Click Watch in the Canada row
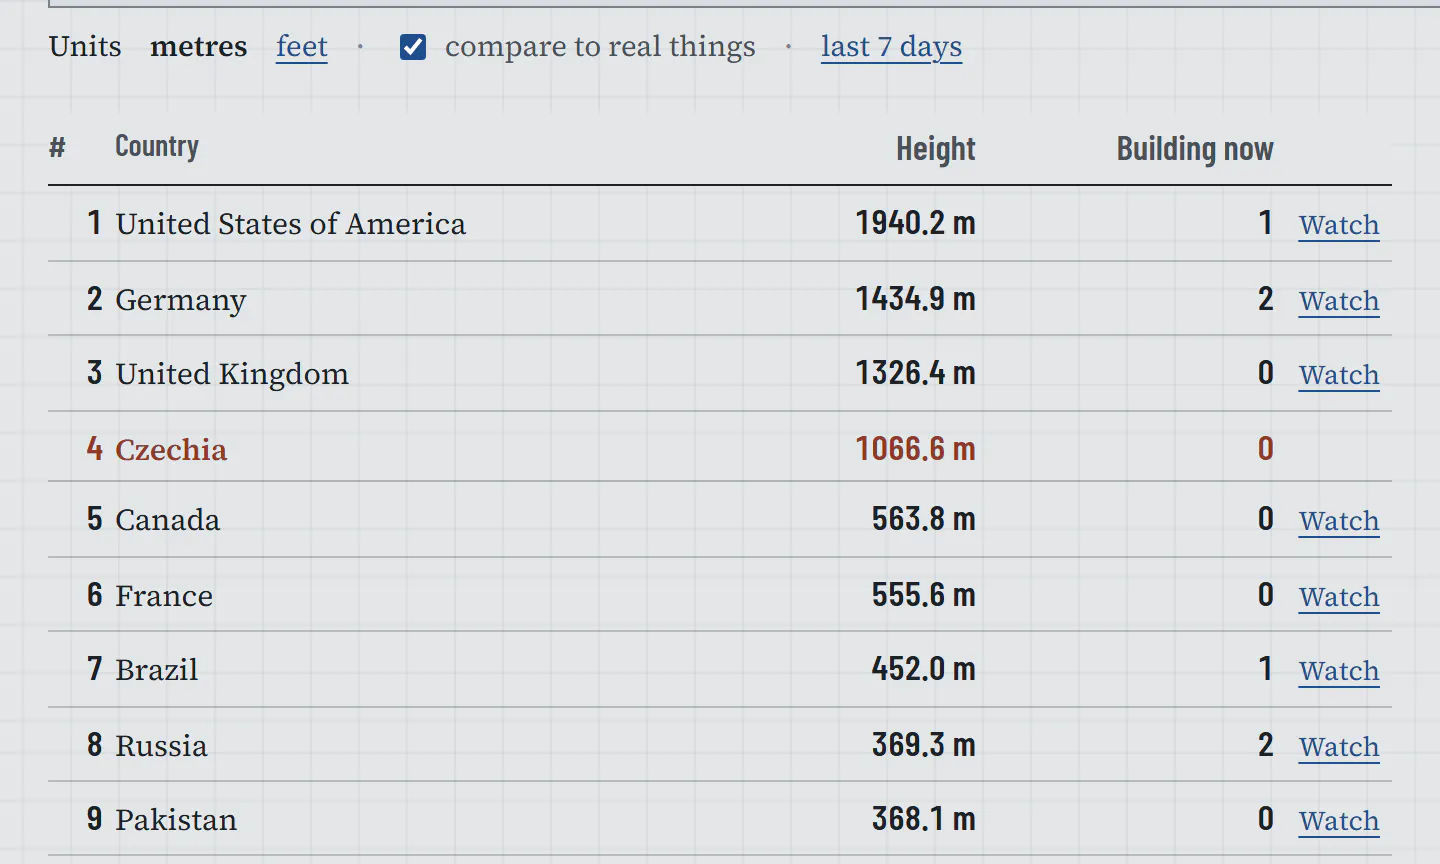Screen dimensions: 1440x864 pos(1339,521)
